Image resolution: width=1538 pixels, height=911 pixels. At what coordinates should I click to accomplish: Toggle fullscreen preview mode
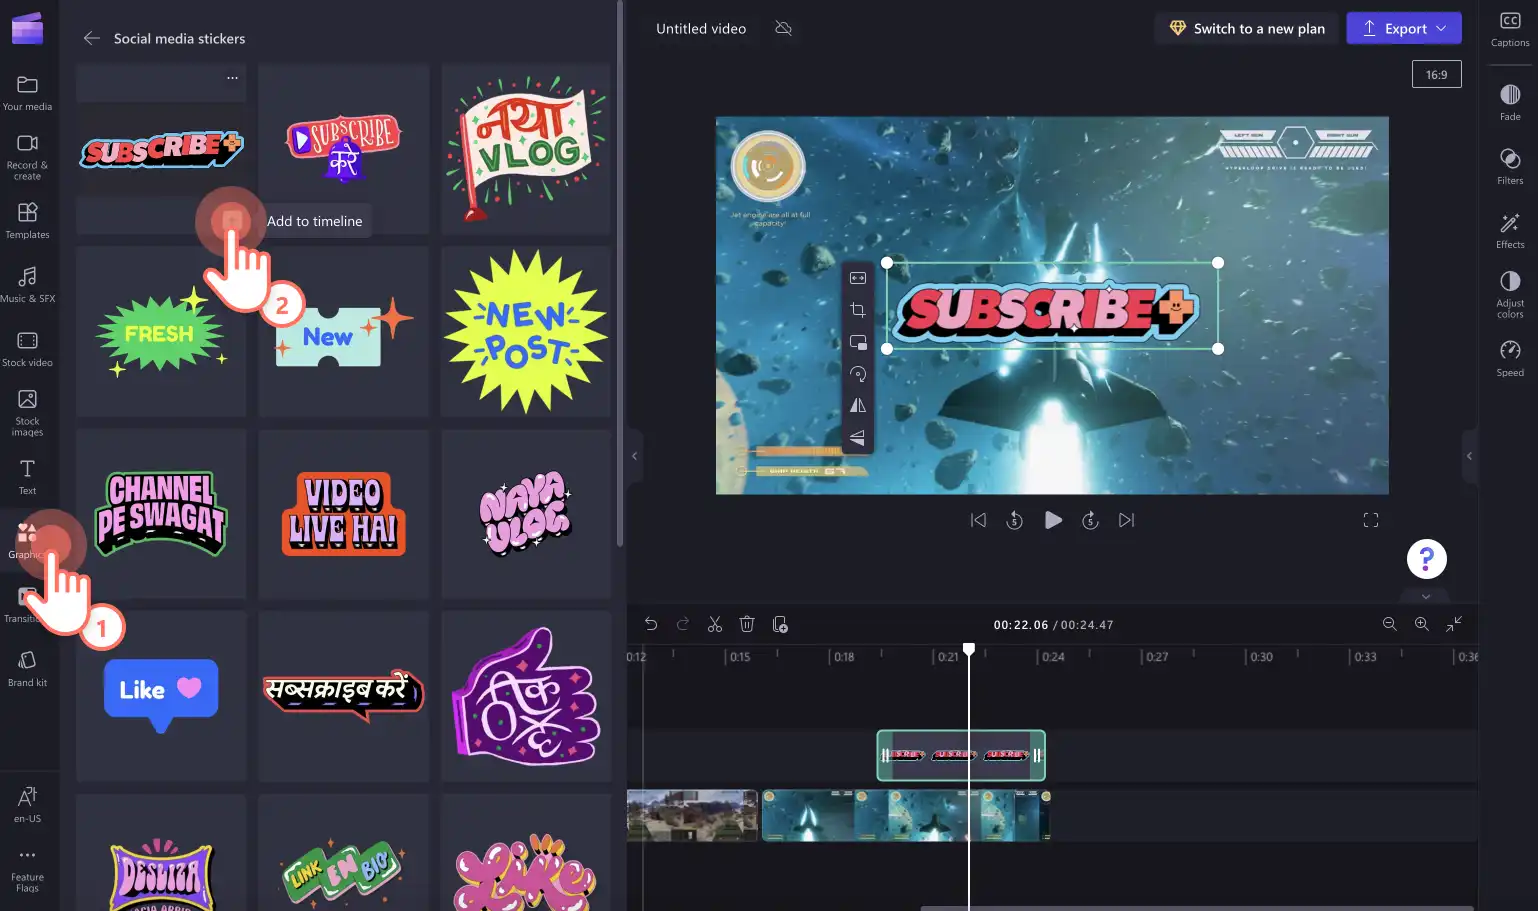1371,520
